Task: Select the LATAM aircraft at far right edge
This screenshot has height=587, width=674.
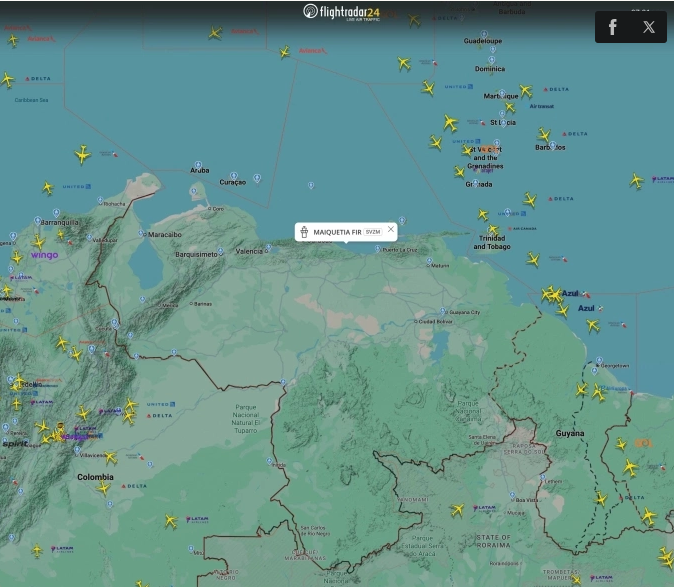Action: tap(637, 181)
